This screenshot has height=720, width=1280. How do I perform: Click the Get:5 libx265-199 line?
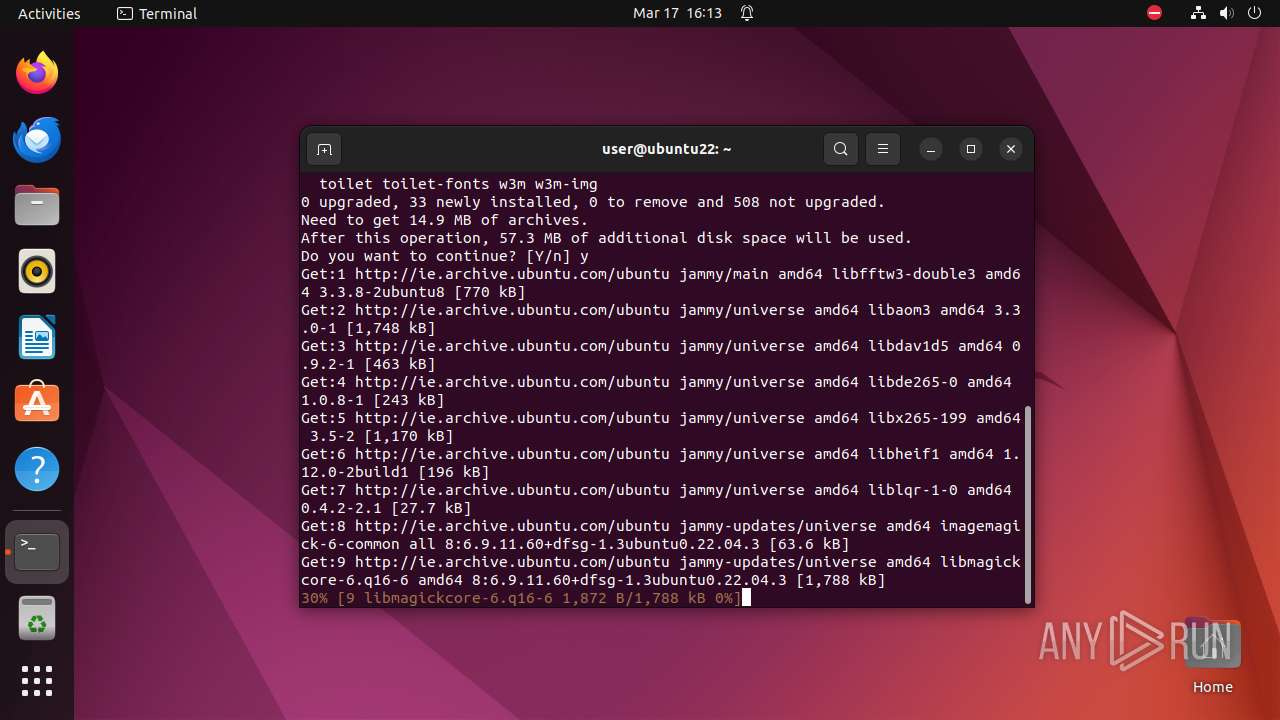661,427
